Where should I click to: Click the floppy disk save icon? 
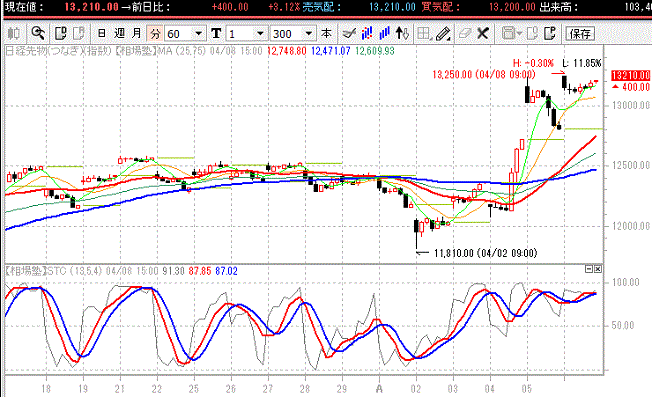coord(508,33)
